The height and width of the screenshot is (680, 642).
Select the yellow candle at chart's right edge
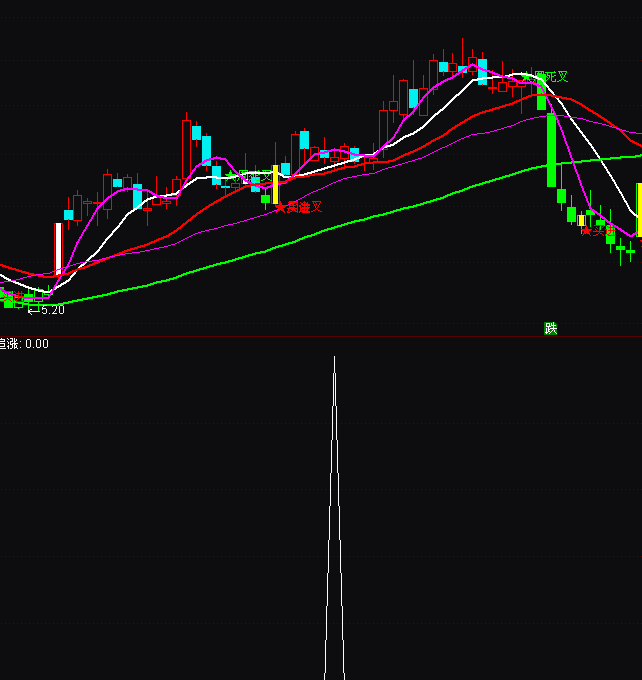pyautogui.click(x=638, y=210)
